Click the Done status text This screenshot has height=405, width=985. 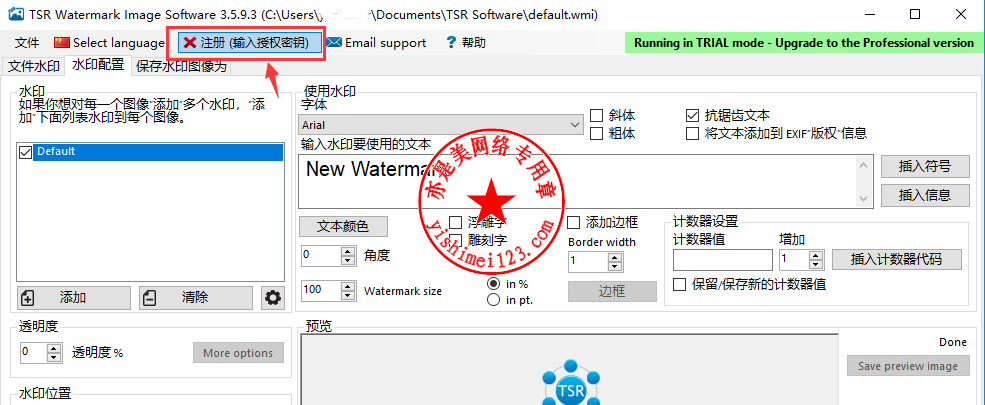pos(953,342)
